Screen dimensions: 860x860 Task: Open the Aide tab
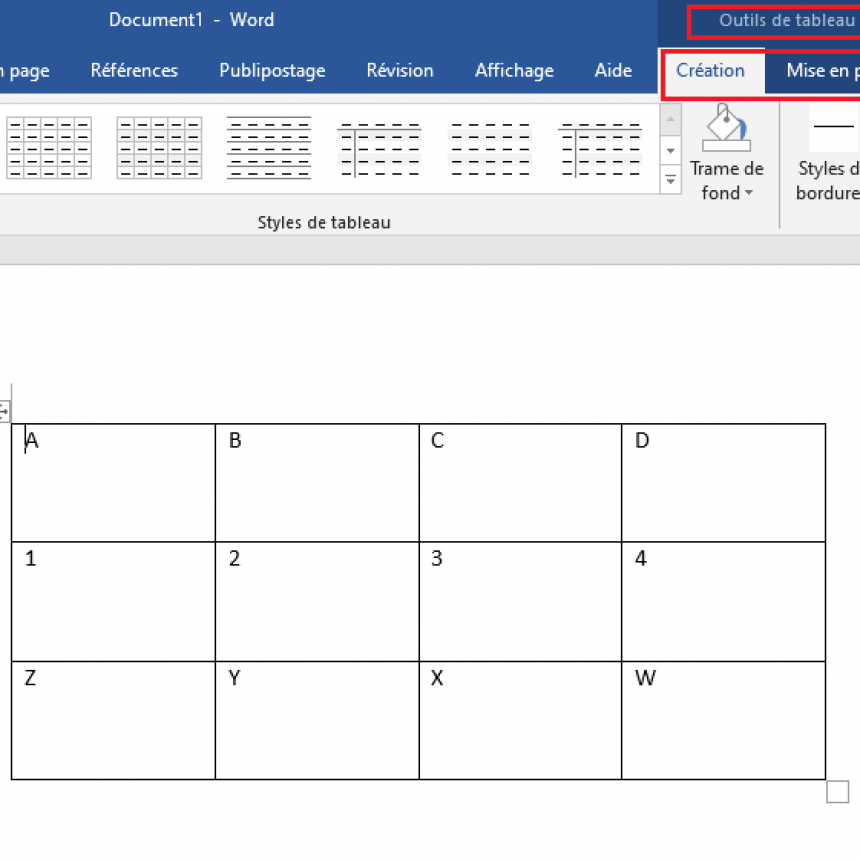[613, 71]
